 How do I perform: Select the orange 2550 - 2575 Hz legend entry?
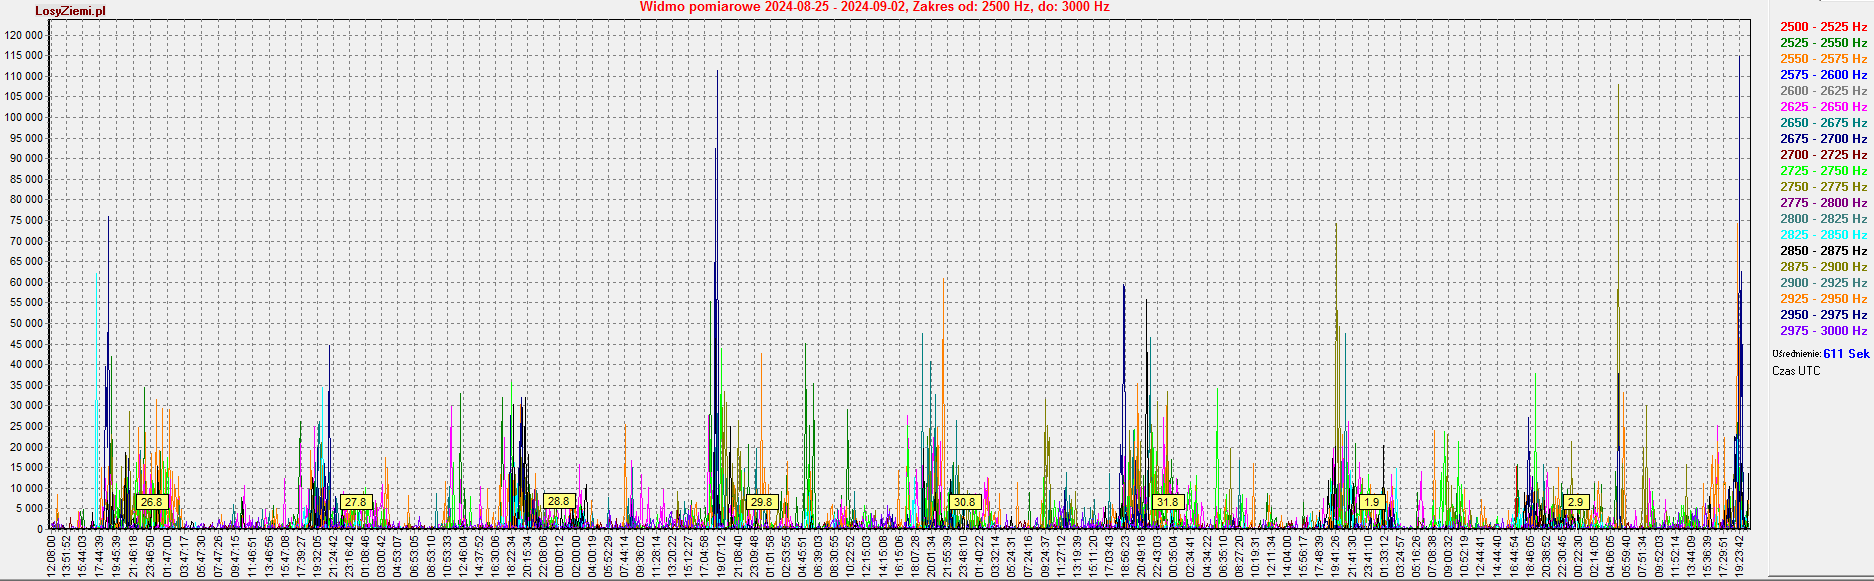pos(1822,59)
